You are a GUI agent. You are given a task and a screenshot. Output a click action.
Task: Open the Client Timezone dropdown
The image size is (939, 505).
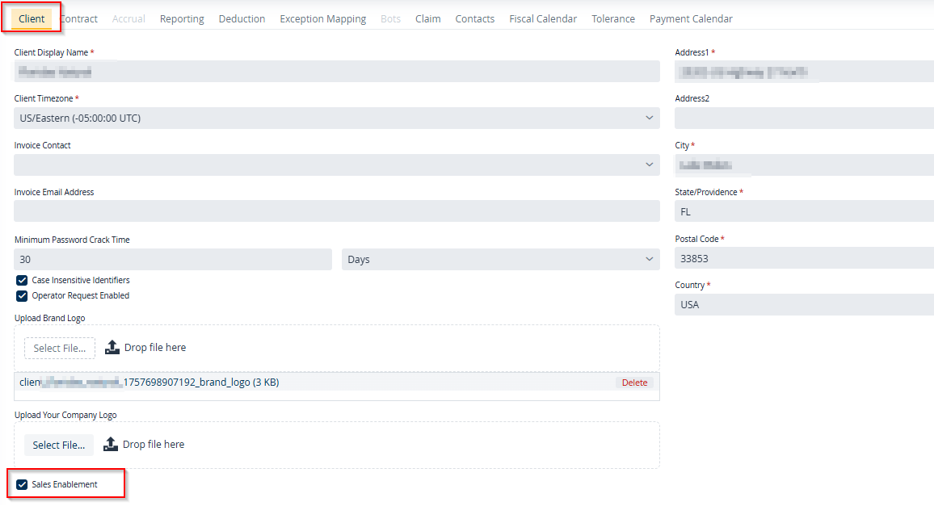[336, 118]
